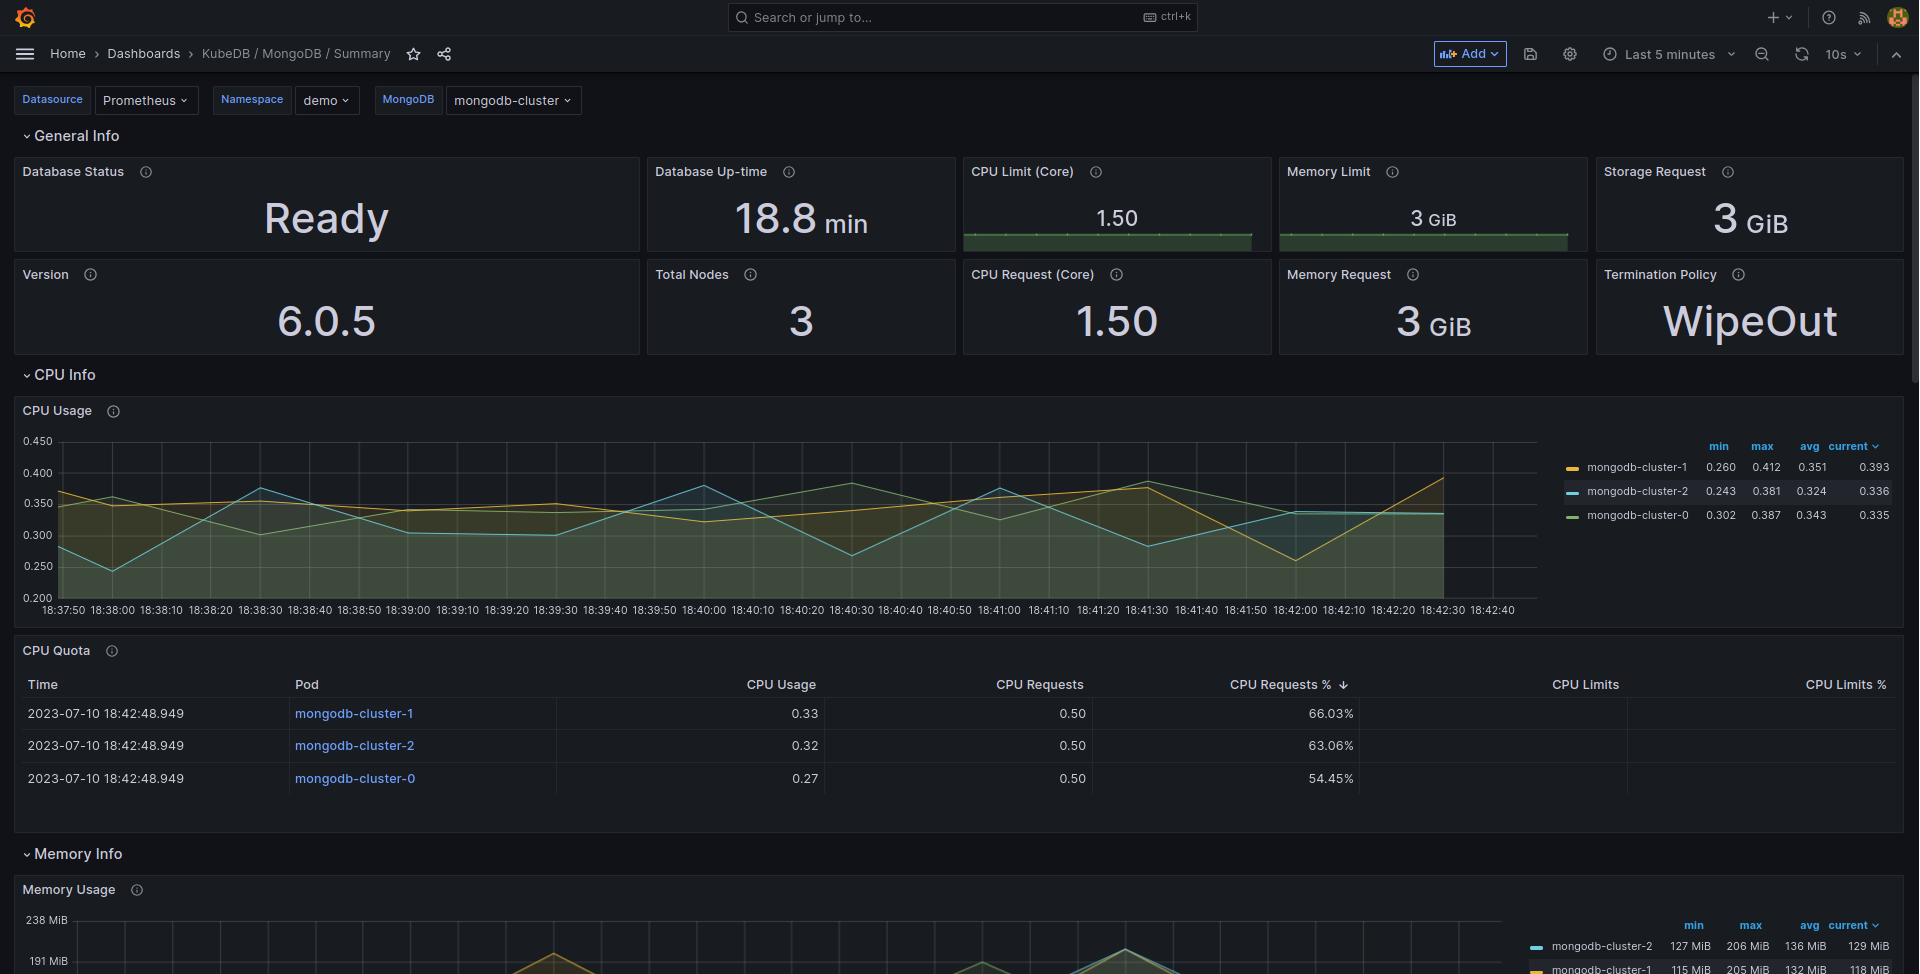The image size is (1920, 974).
Task: Open the CPU Usage panel info tooltip
Action: click(113, 411)
